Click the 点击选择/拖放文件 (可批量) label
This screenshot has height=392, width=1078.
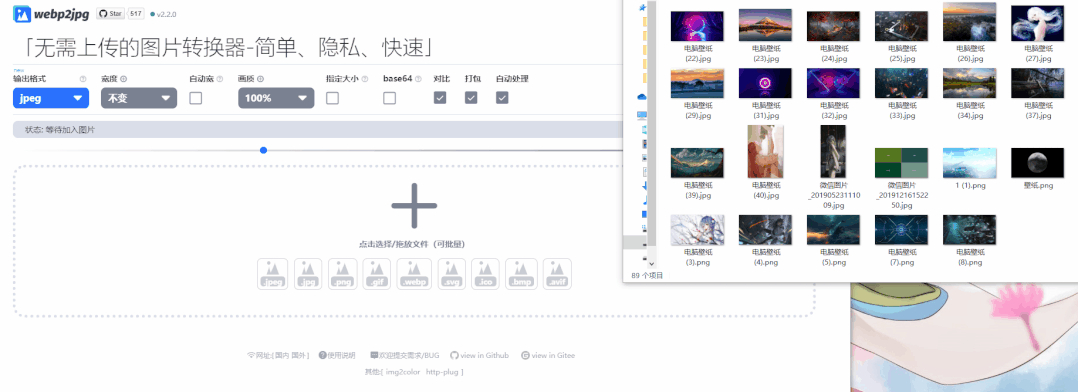(x=413, y=244)
